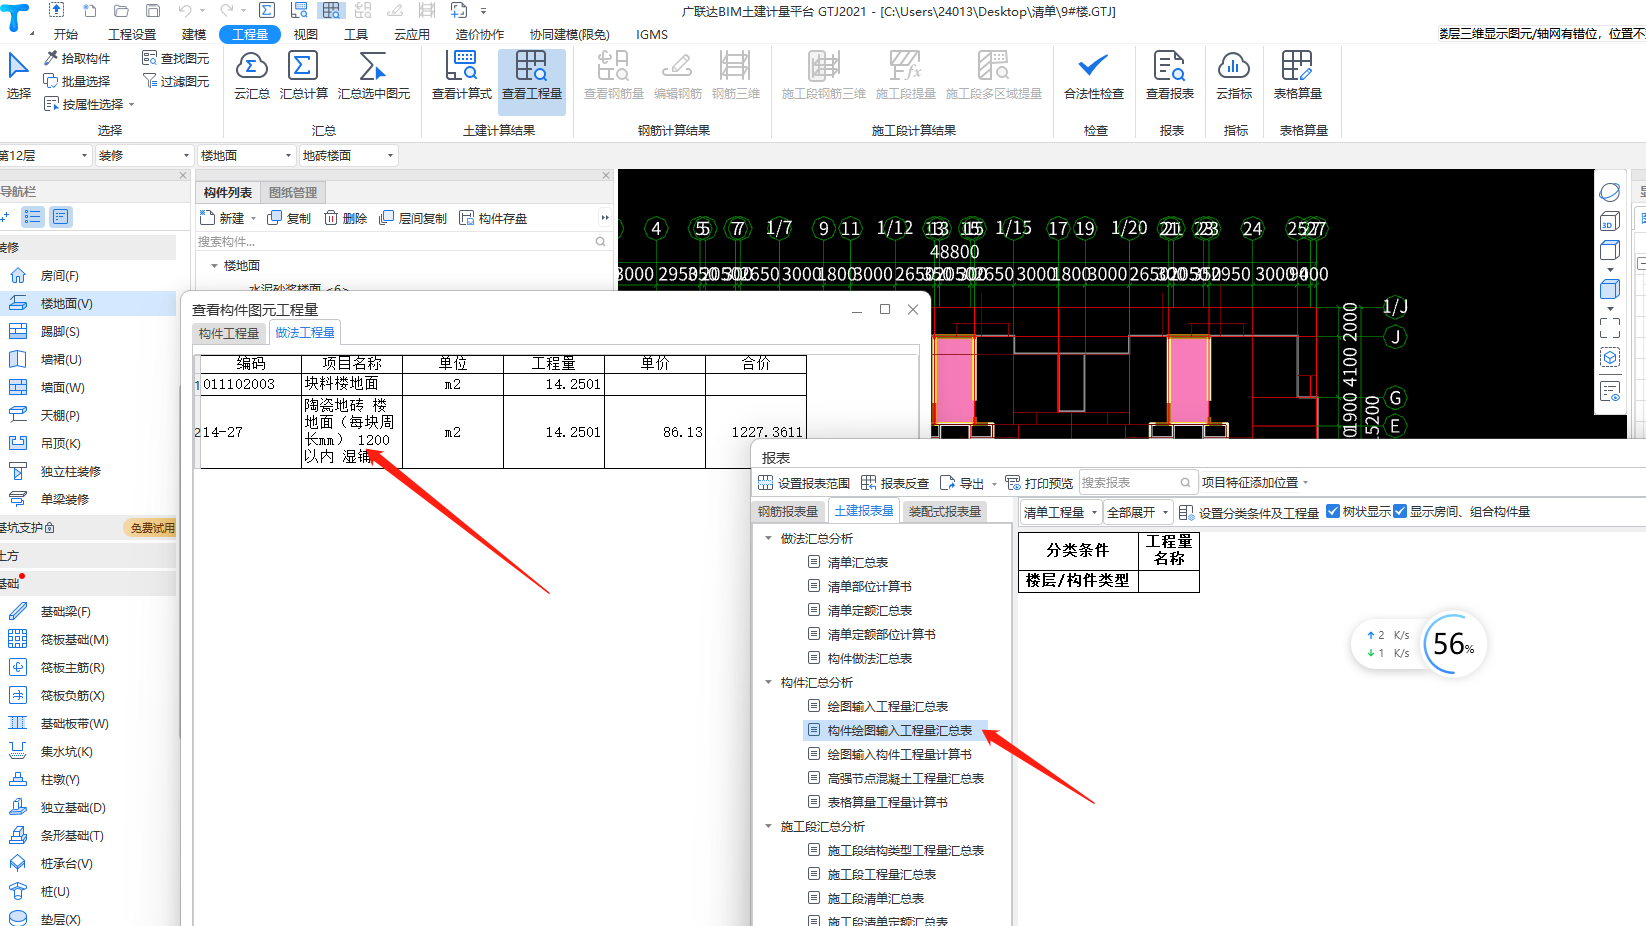Viewport: 1646px width, 926px height.
Task: Collapse the 施工段汇总分析 tree node
Action: (x=768, y=826)
